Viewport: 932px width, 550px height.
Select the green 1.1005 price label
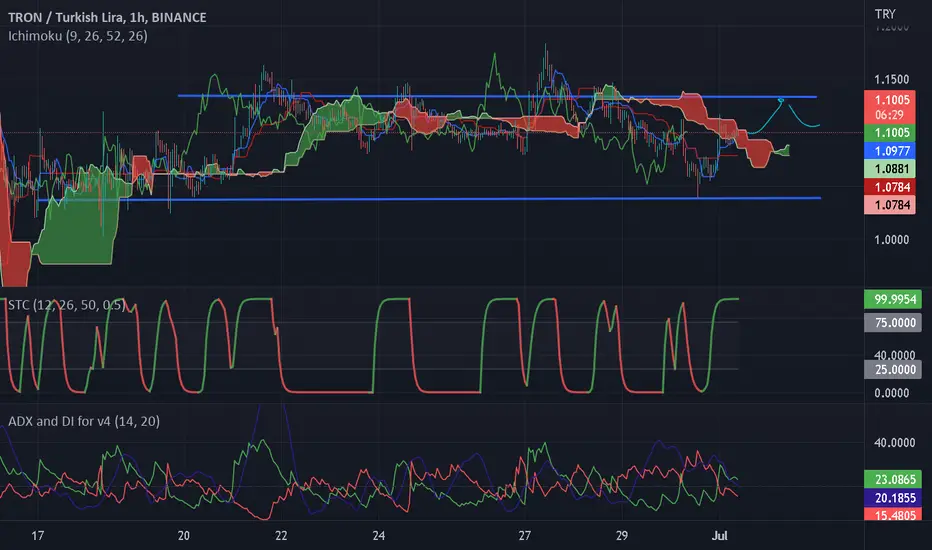tap(890, 133)
